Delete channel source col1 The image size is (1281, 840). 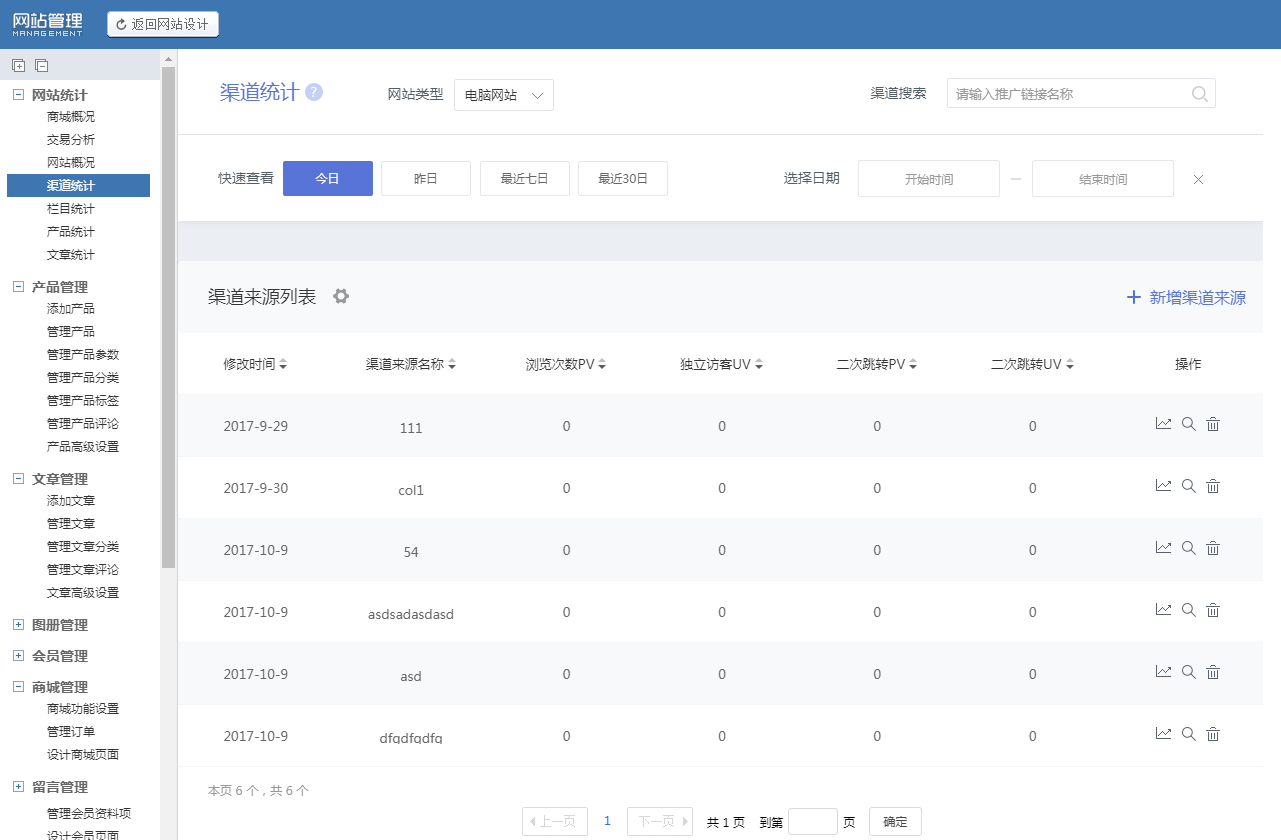click(x=1213, y=486)
